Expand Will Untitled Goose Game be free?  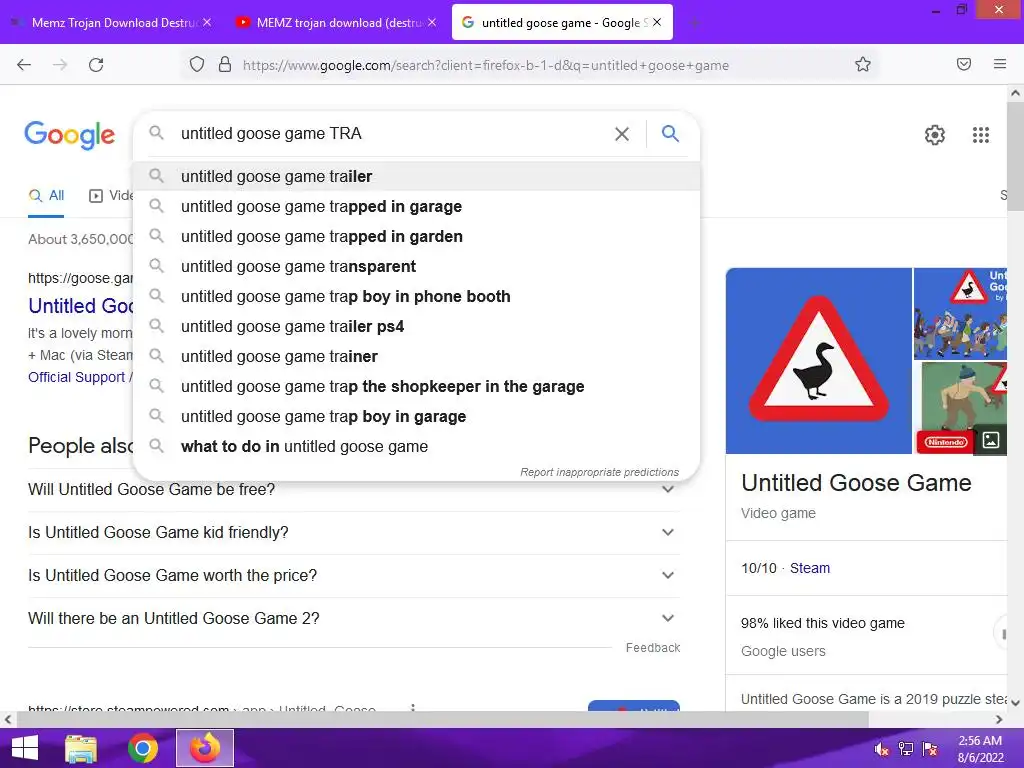click(353, 489)
